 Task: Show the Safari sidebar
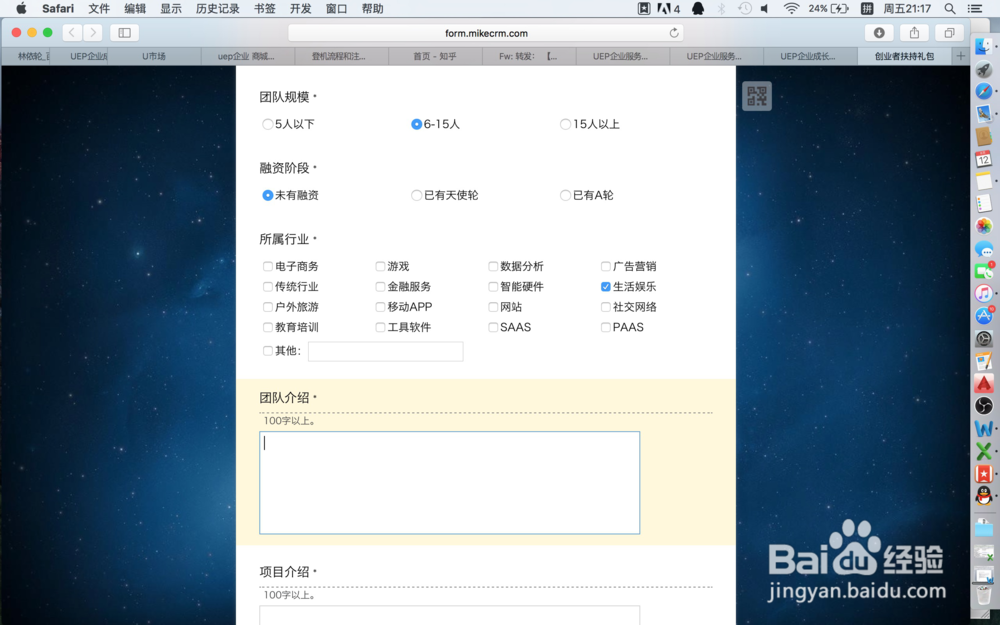tap(123, 31)
